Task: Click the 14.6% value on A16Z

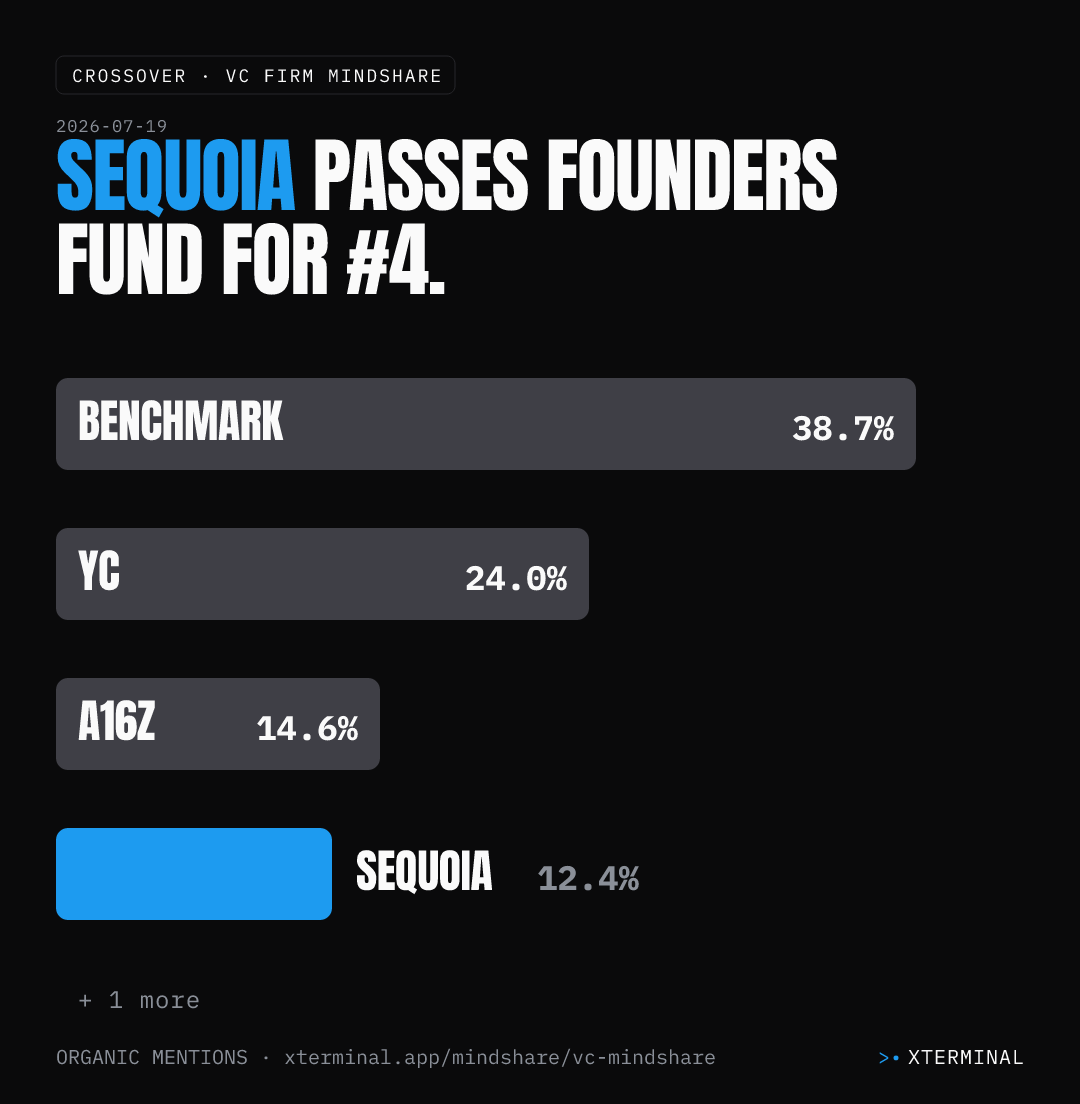Action: click(308, 728)
